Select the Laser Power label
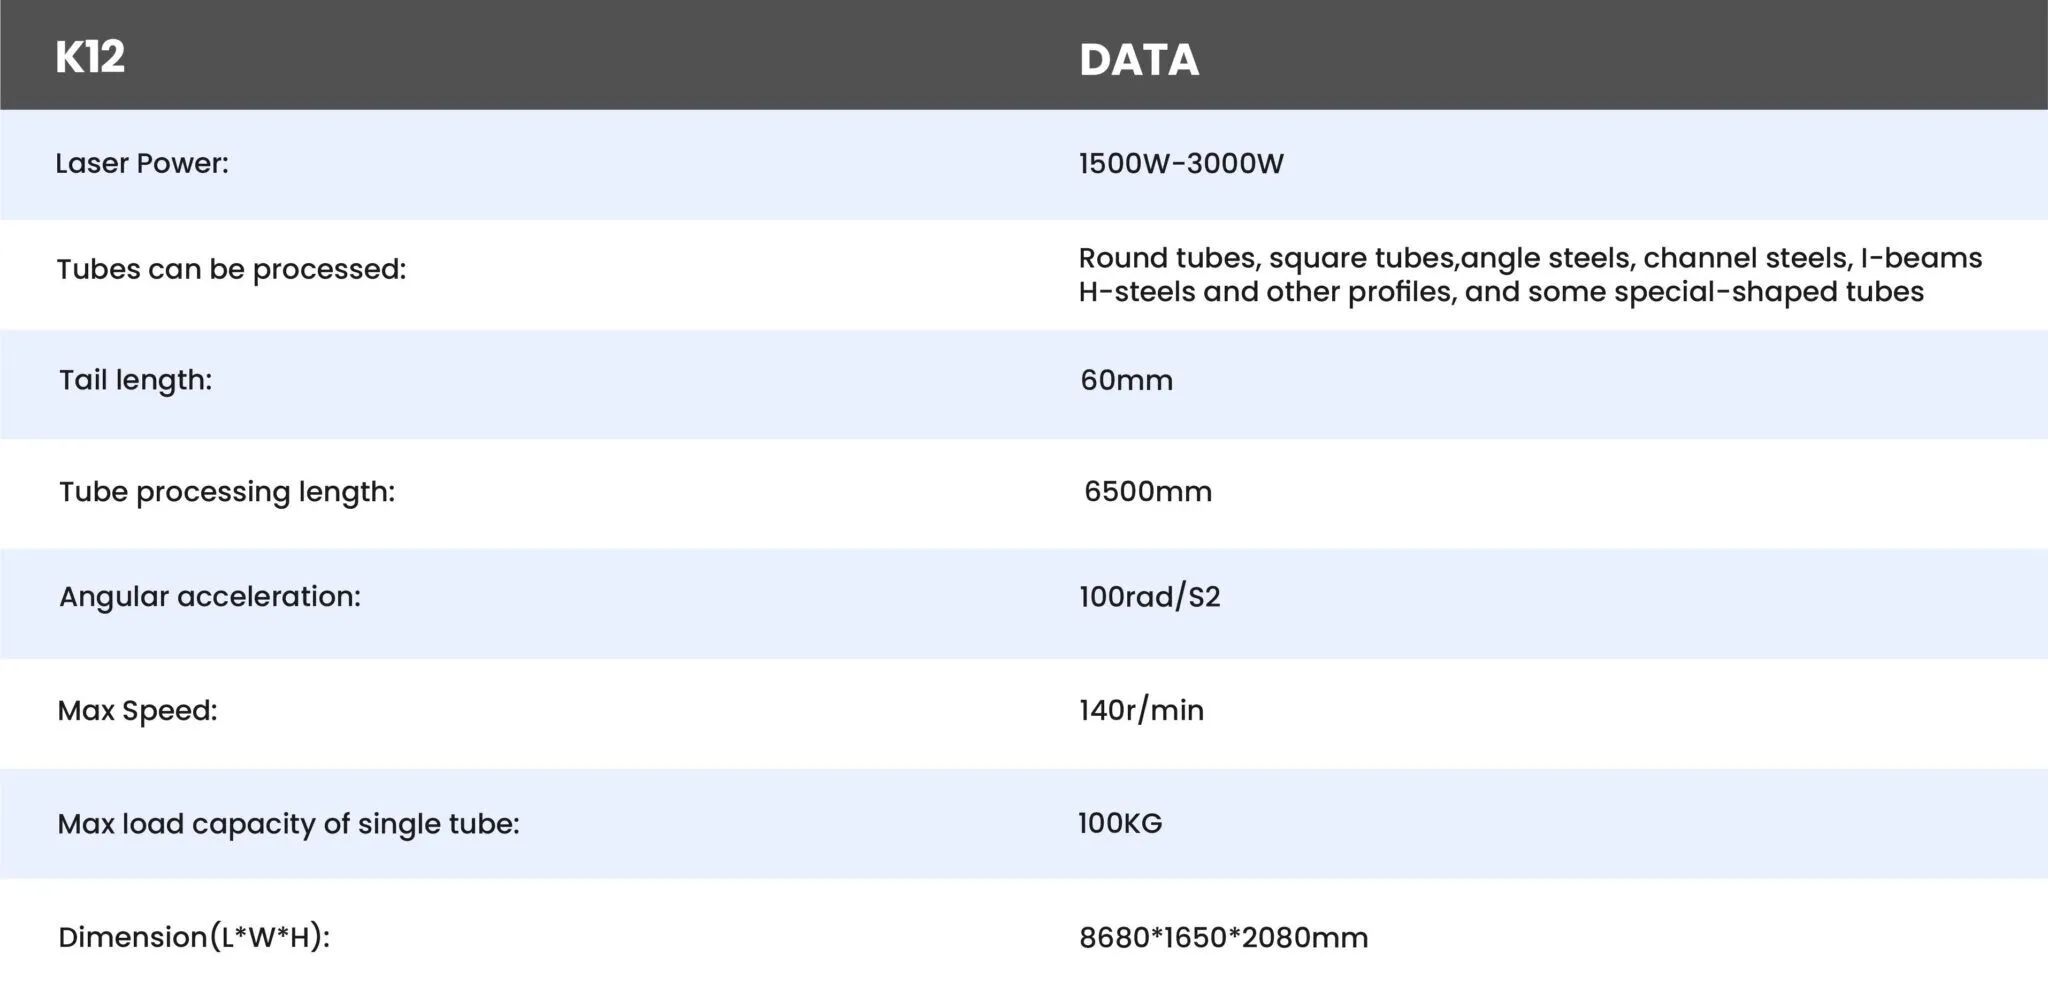 coord(142,163)
